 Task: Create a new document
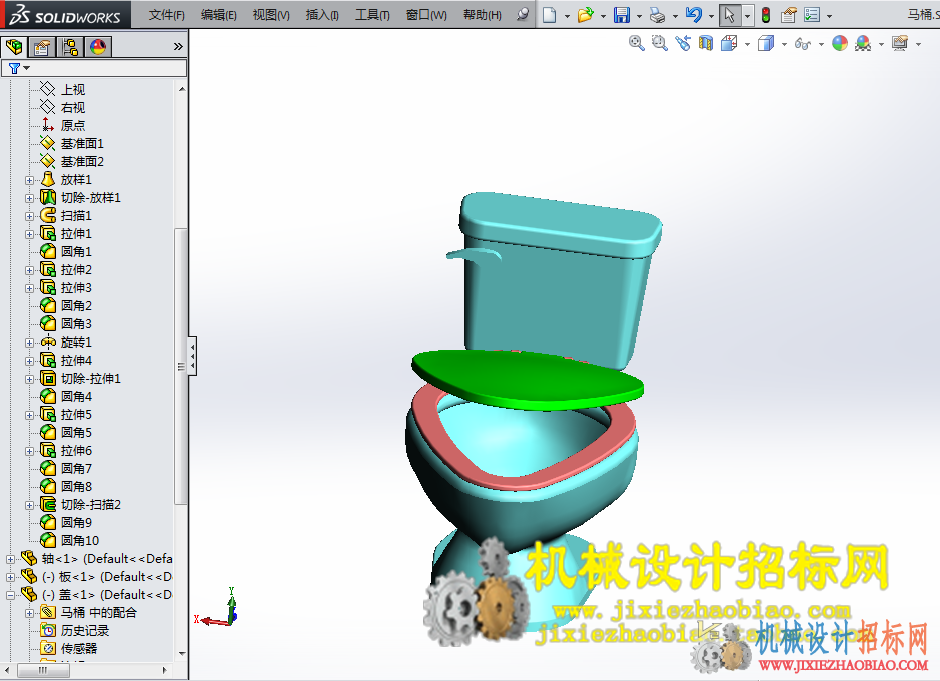[549, 15]
